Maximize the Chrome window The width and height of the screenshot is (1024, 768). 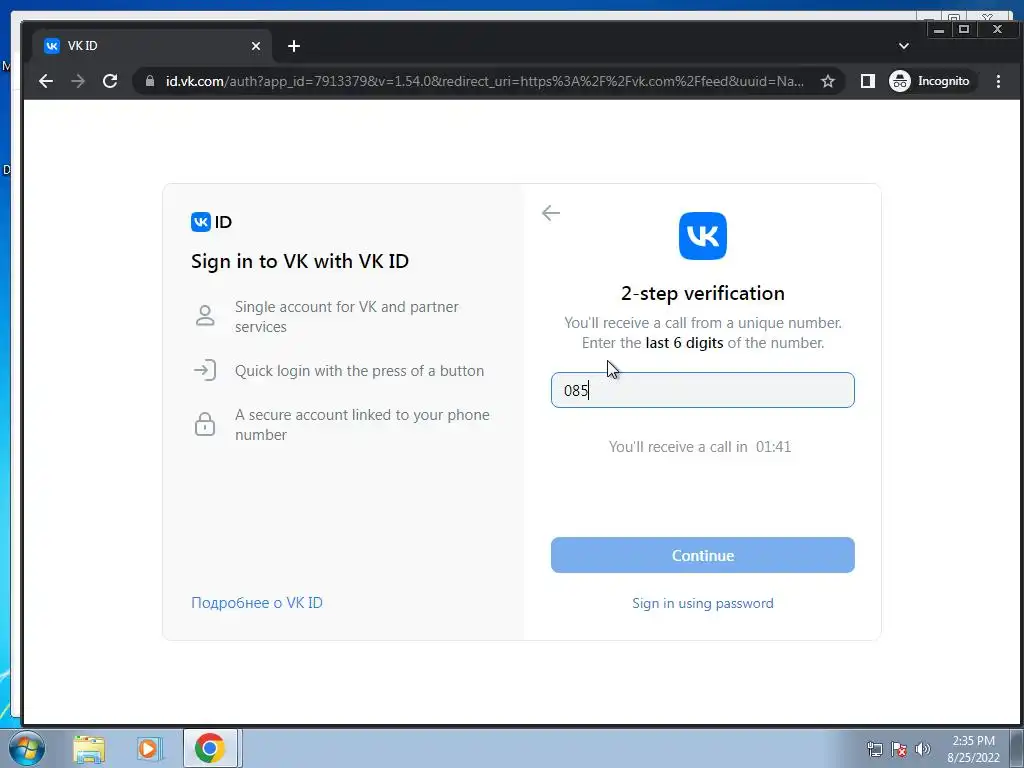tap(963, 29)
